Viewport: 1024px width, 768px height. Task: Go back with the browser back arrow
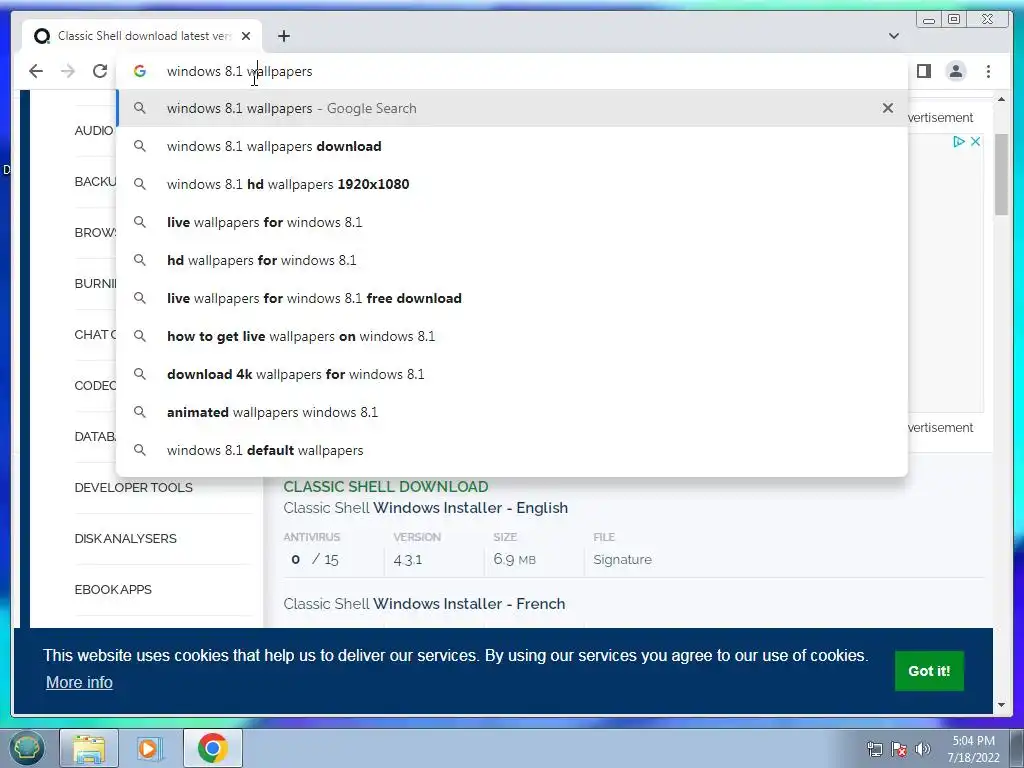[36, 71]
